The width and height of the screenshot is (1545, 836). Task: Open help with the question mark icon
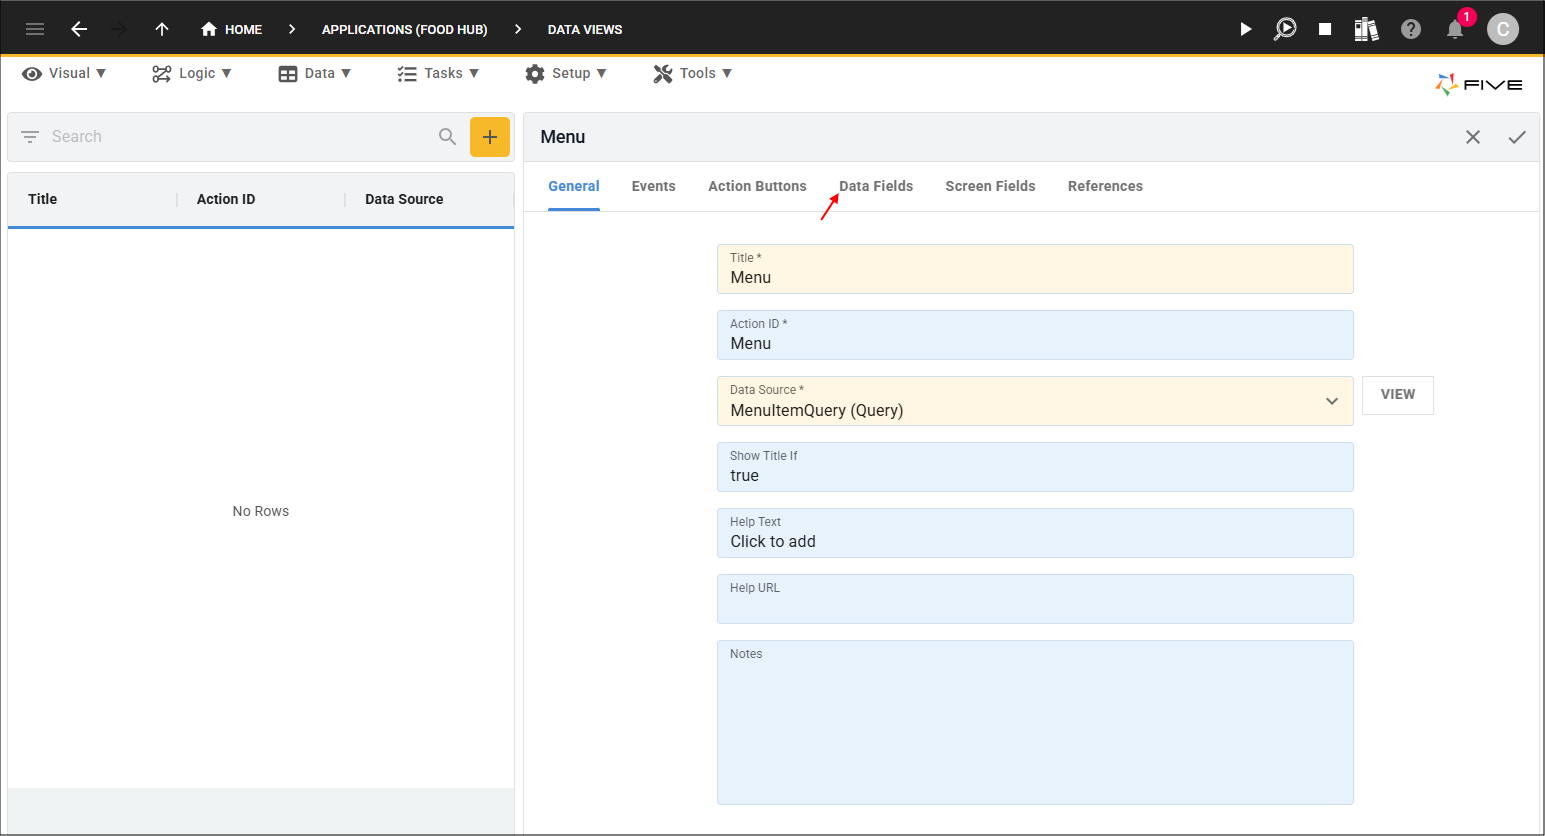tap(1411, 29)
